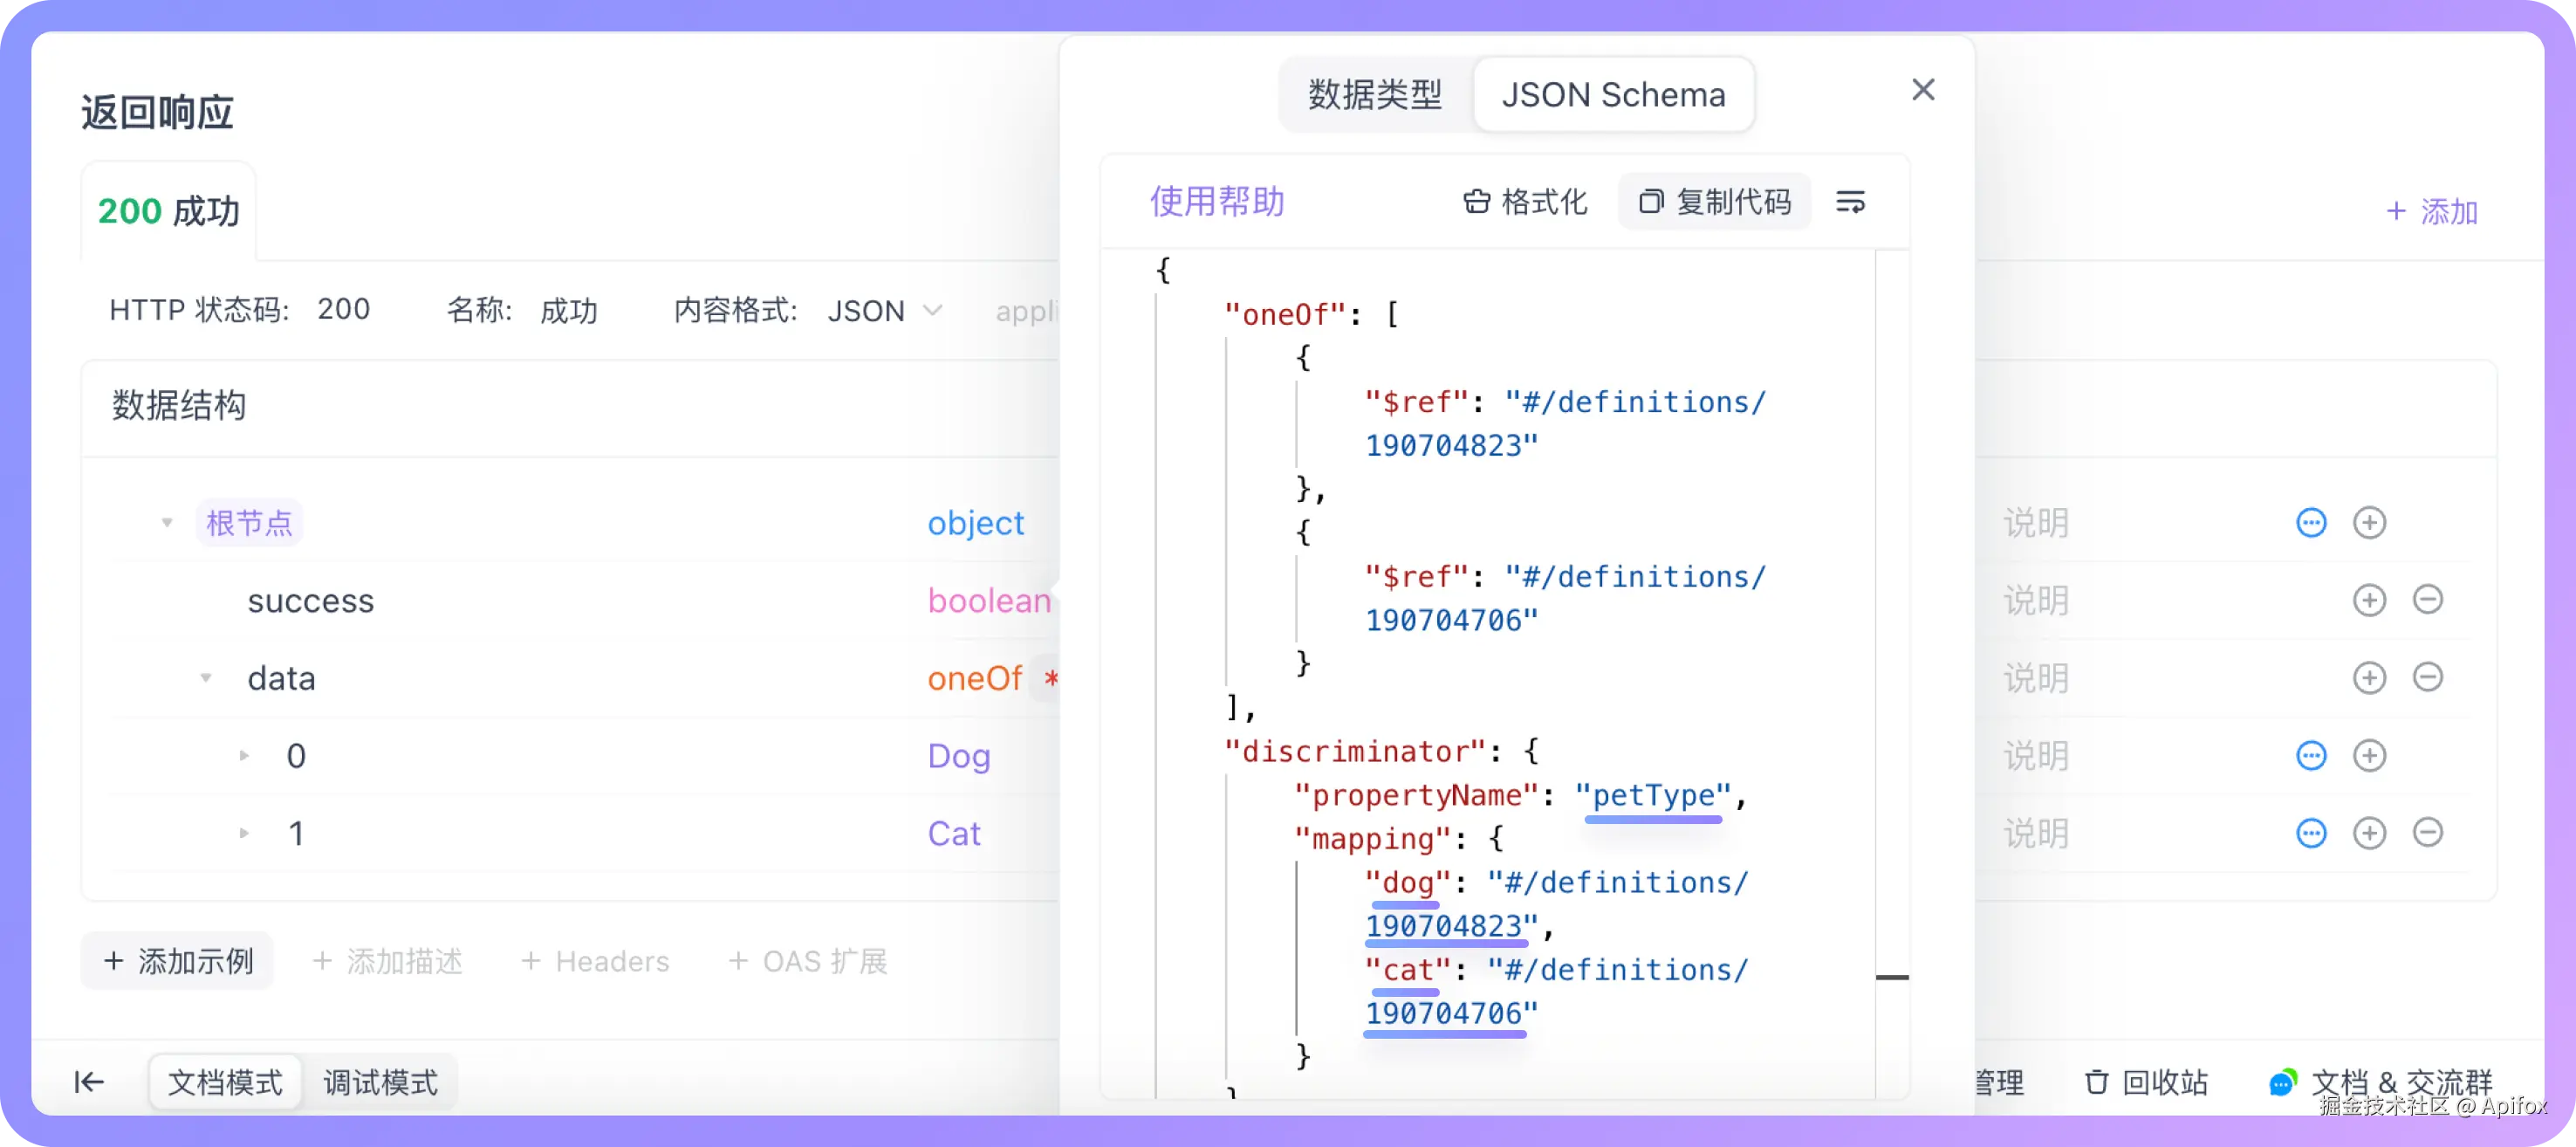Click the "discriminator" key in code
Viewport: 2576px width, 1147px height.
1354,751
